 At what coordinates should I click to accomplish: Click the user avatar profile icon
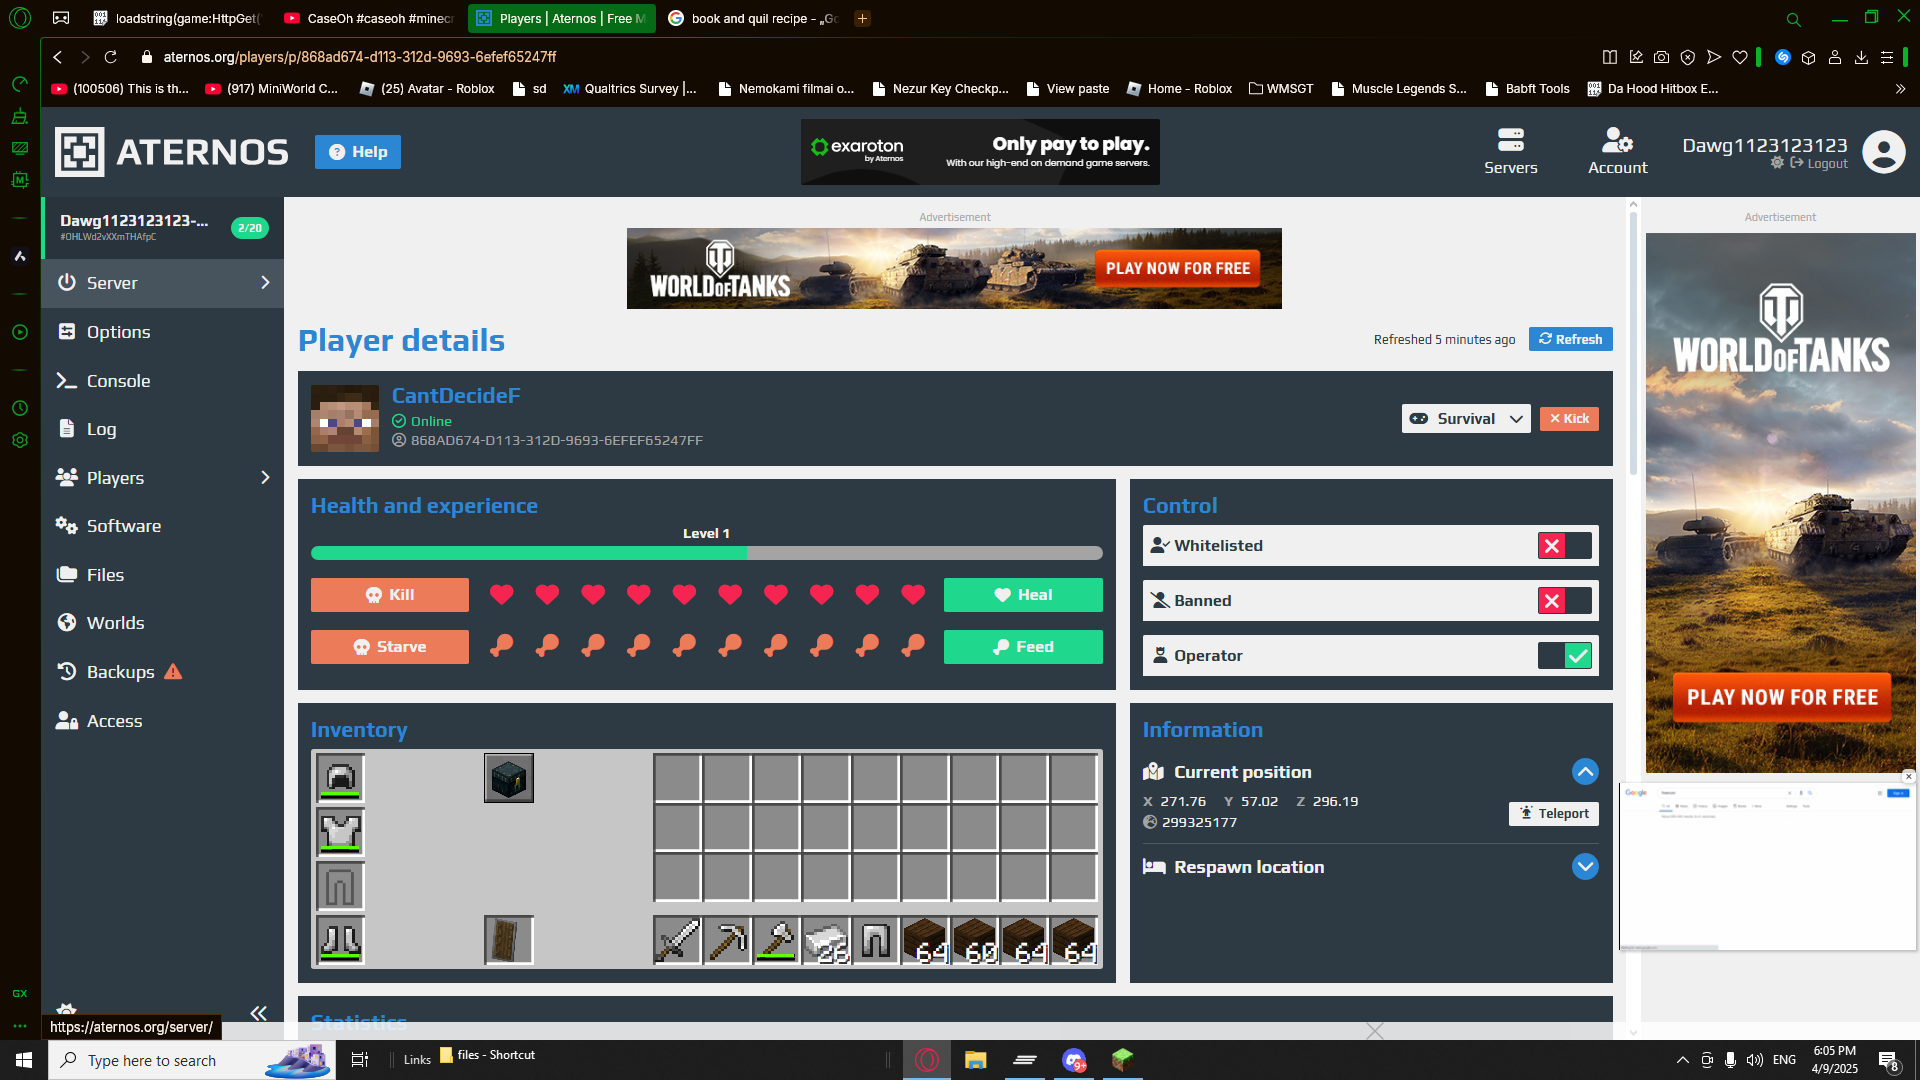coord(1884,152)
